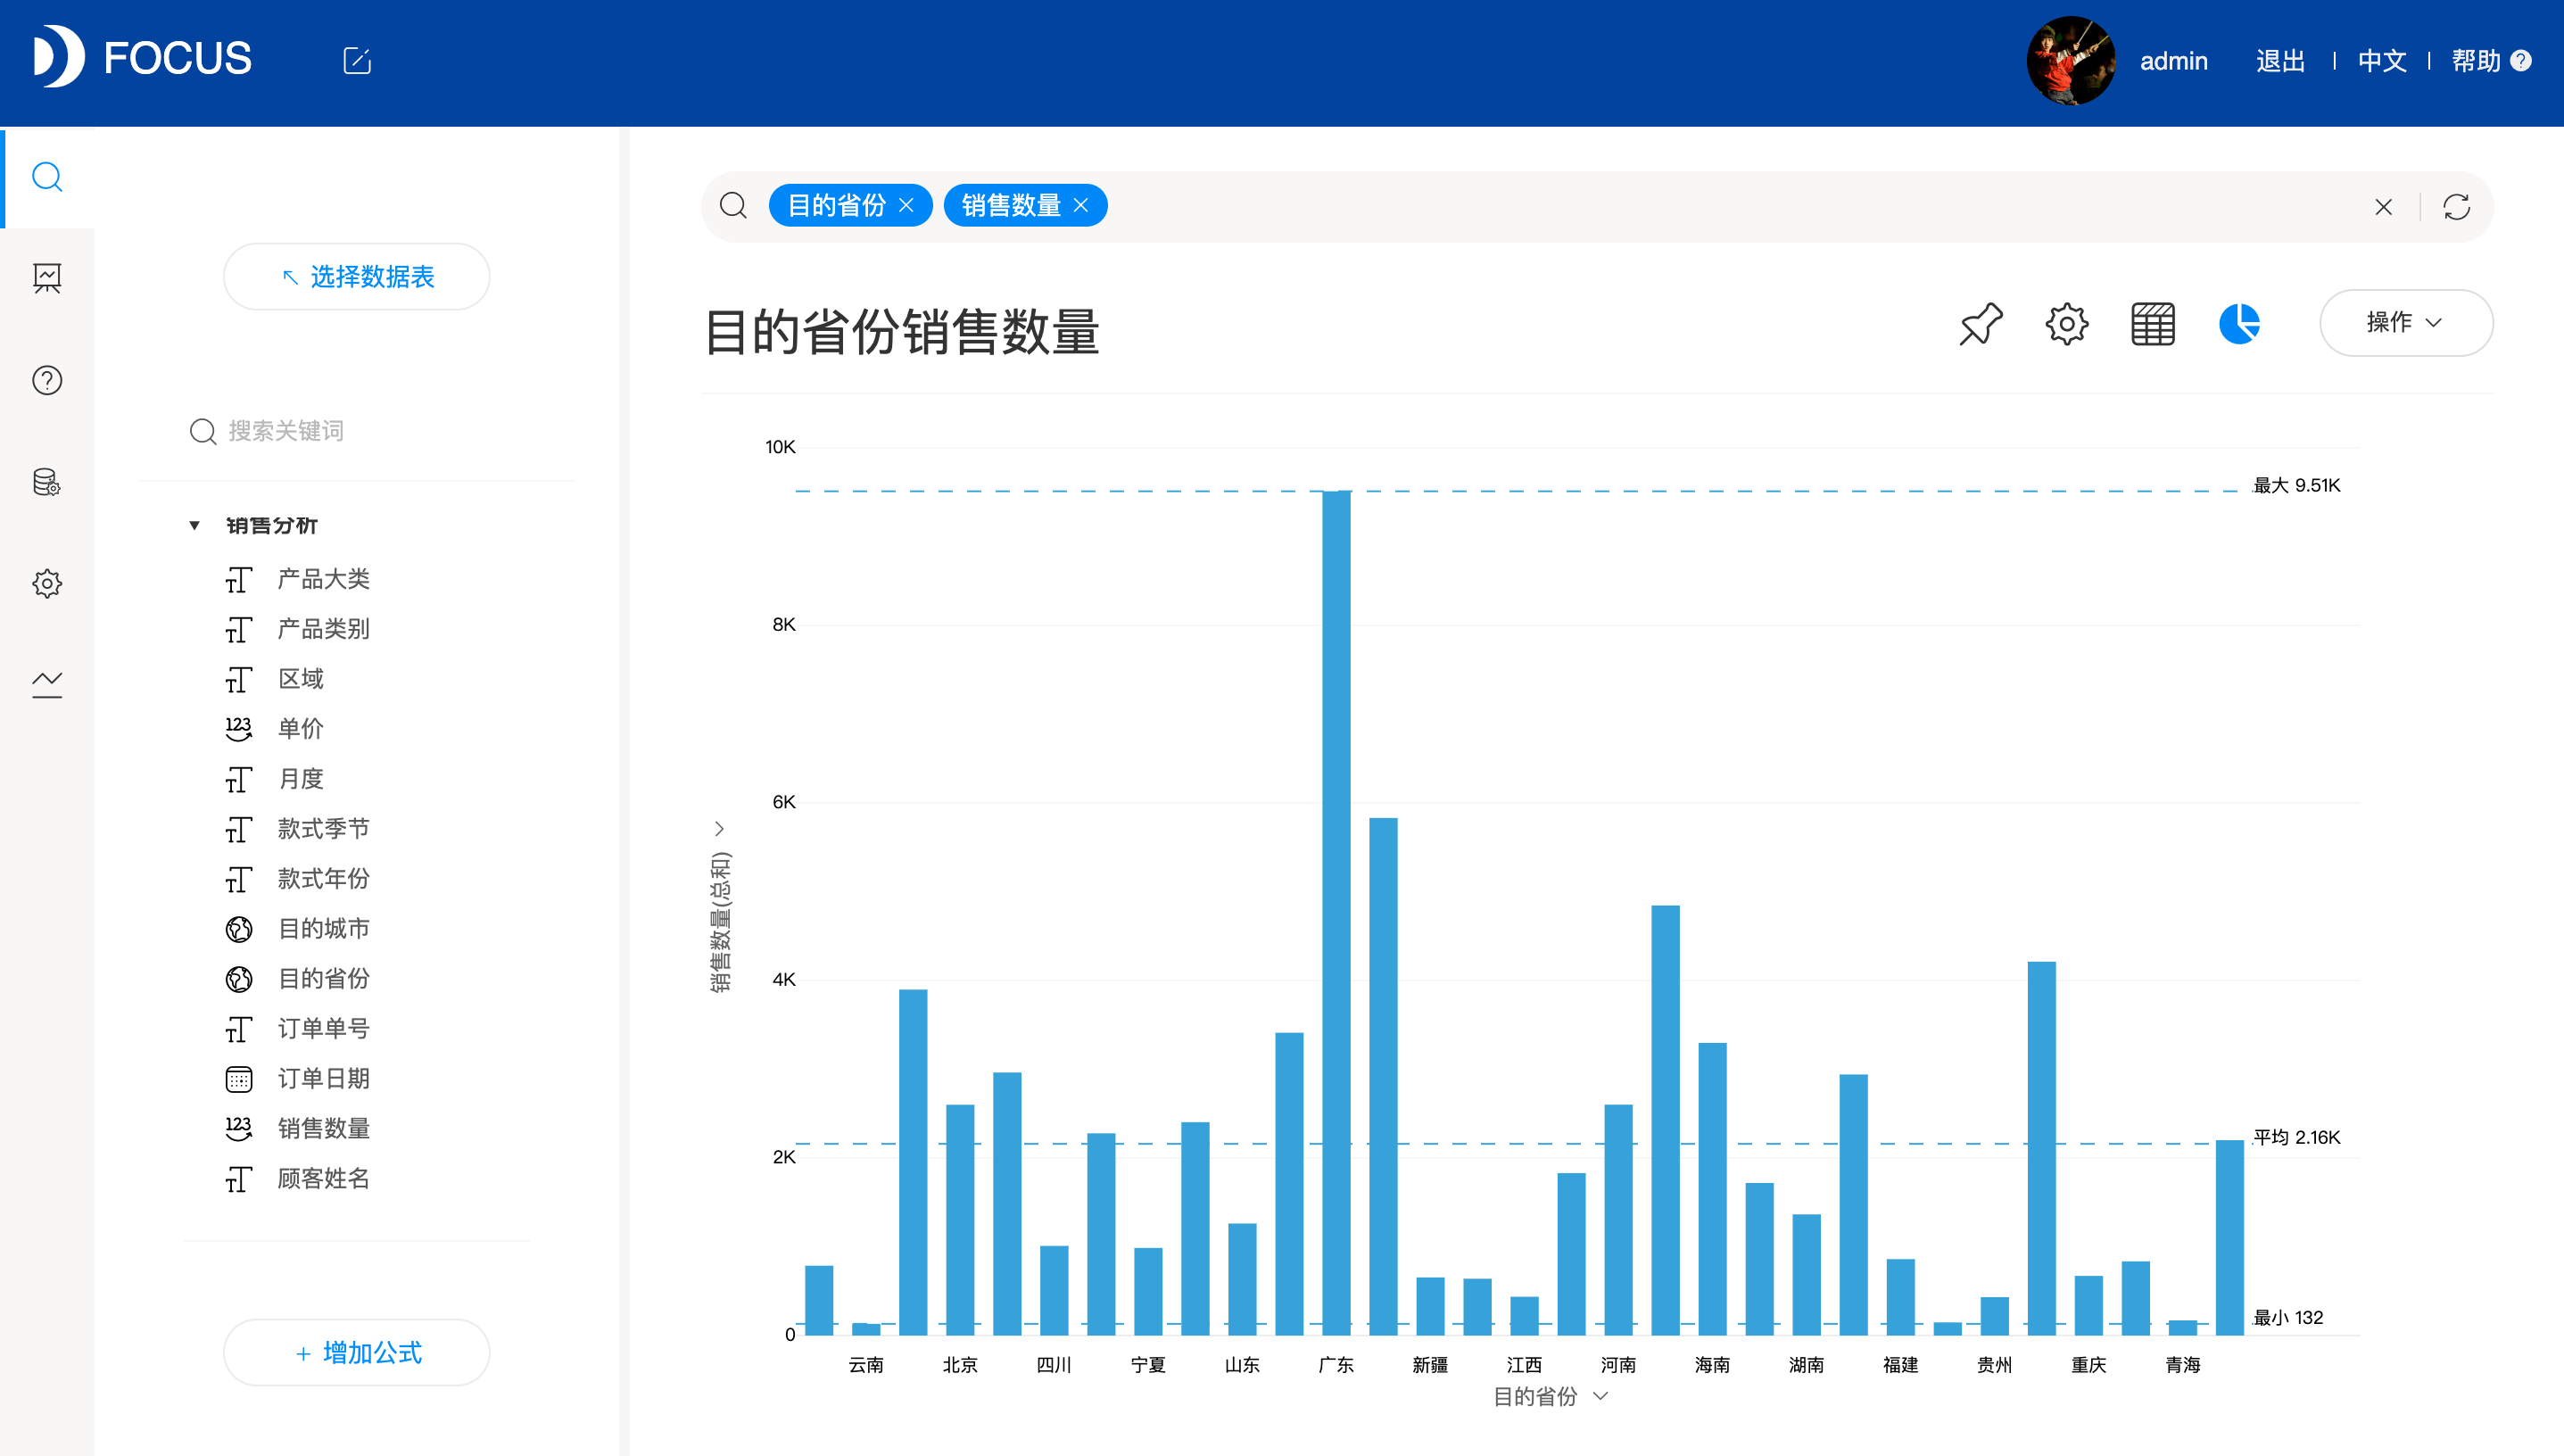The image size is (2564, 1456).
Task: Select the 订单单号 column
Action: (323, 1029)
